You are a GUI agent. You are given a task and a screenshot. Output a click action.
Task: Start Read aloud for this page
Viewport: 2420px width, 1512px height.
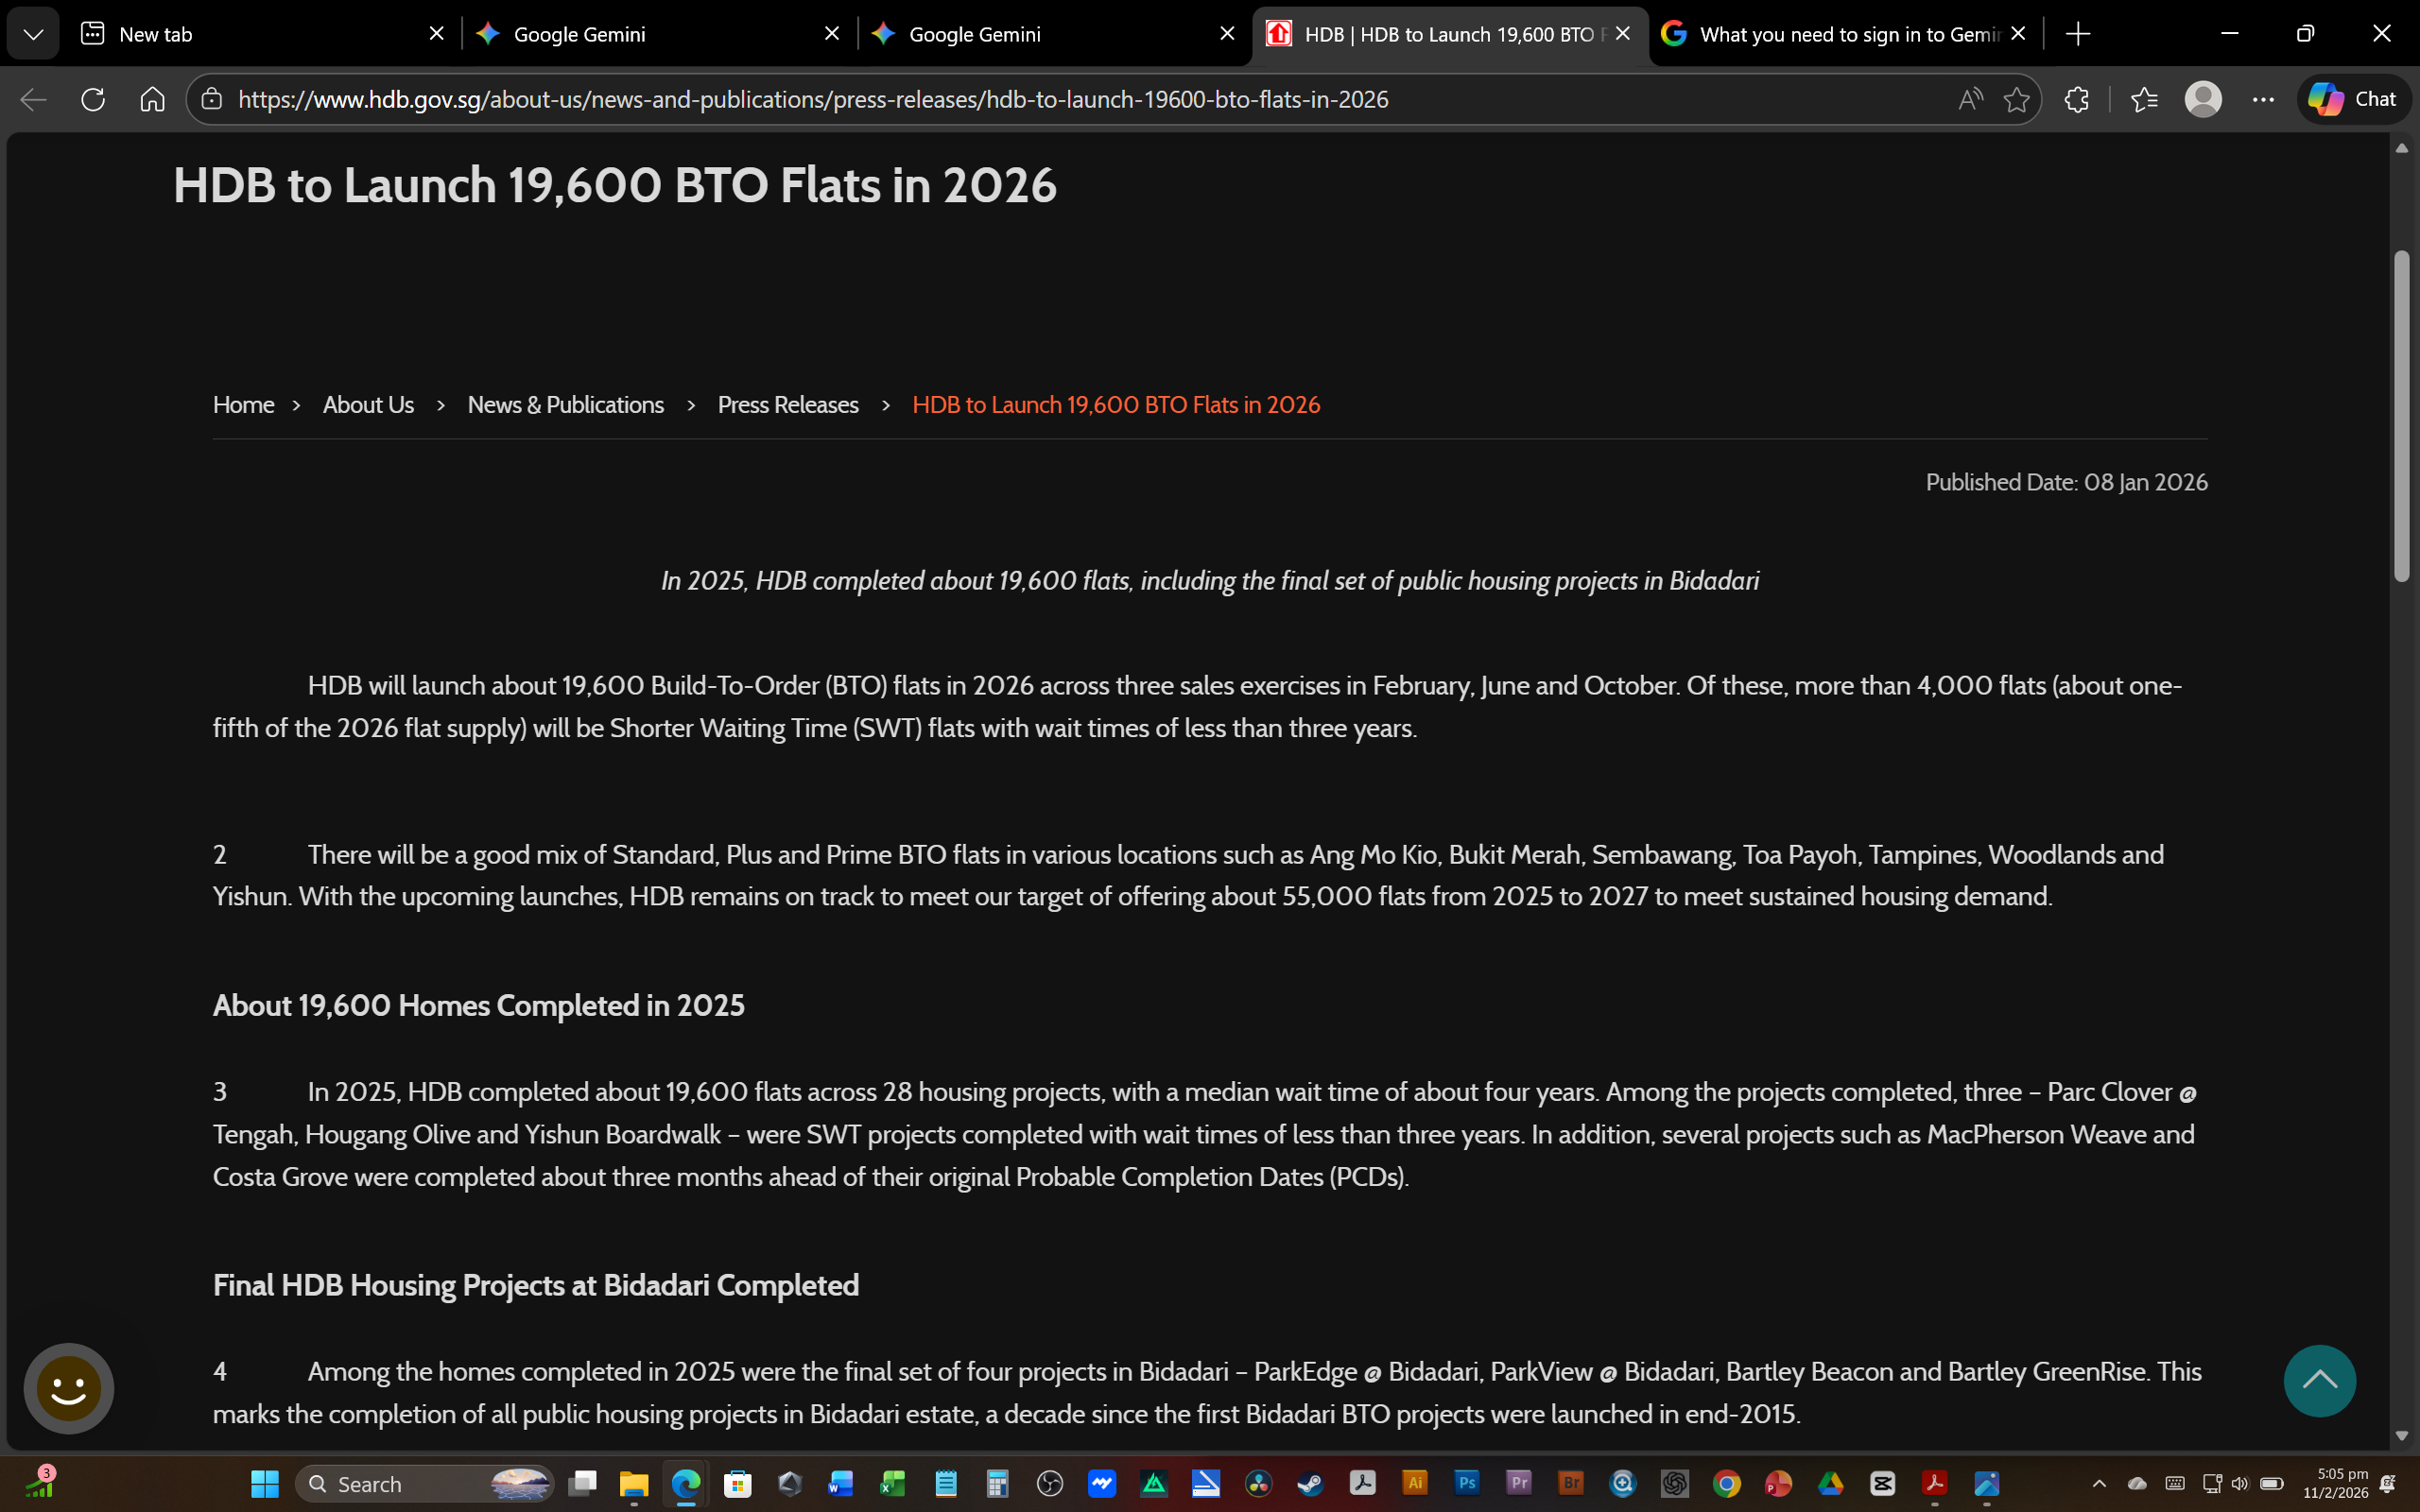click(x=1970, y=99)
